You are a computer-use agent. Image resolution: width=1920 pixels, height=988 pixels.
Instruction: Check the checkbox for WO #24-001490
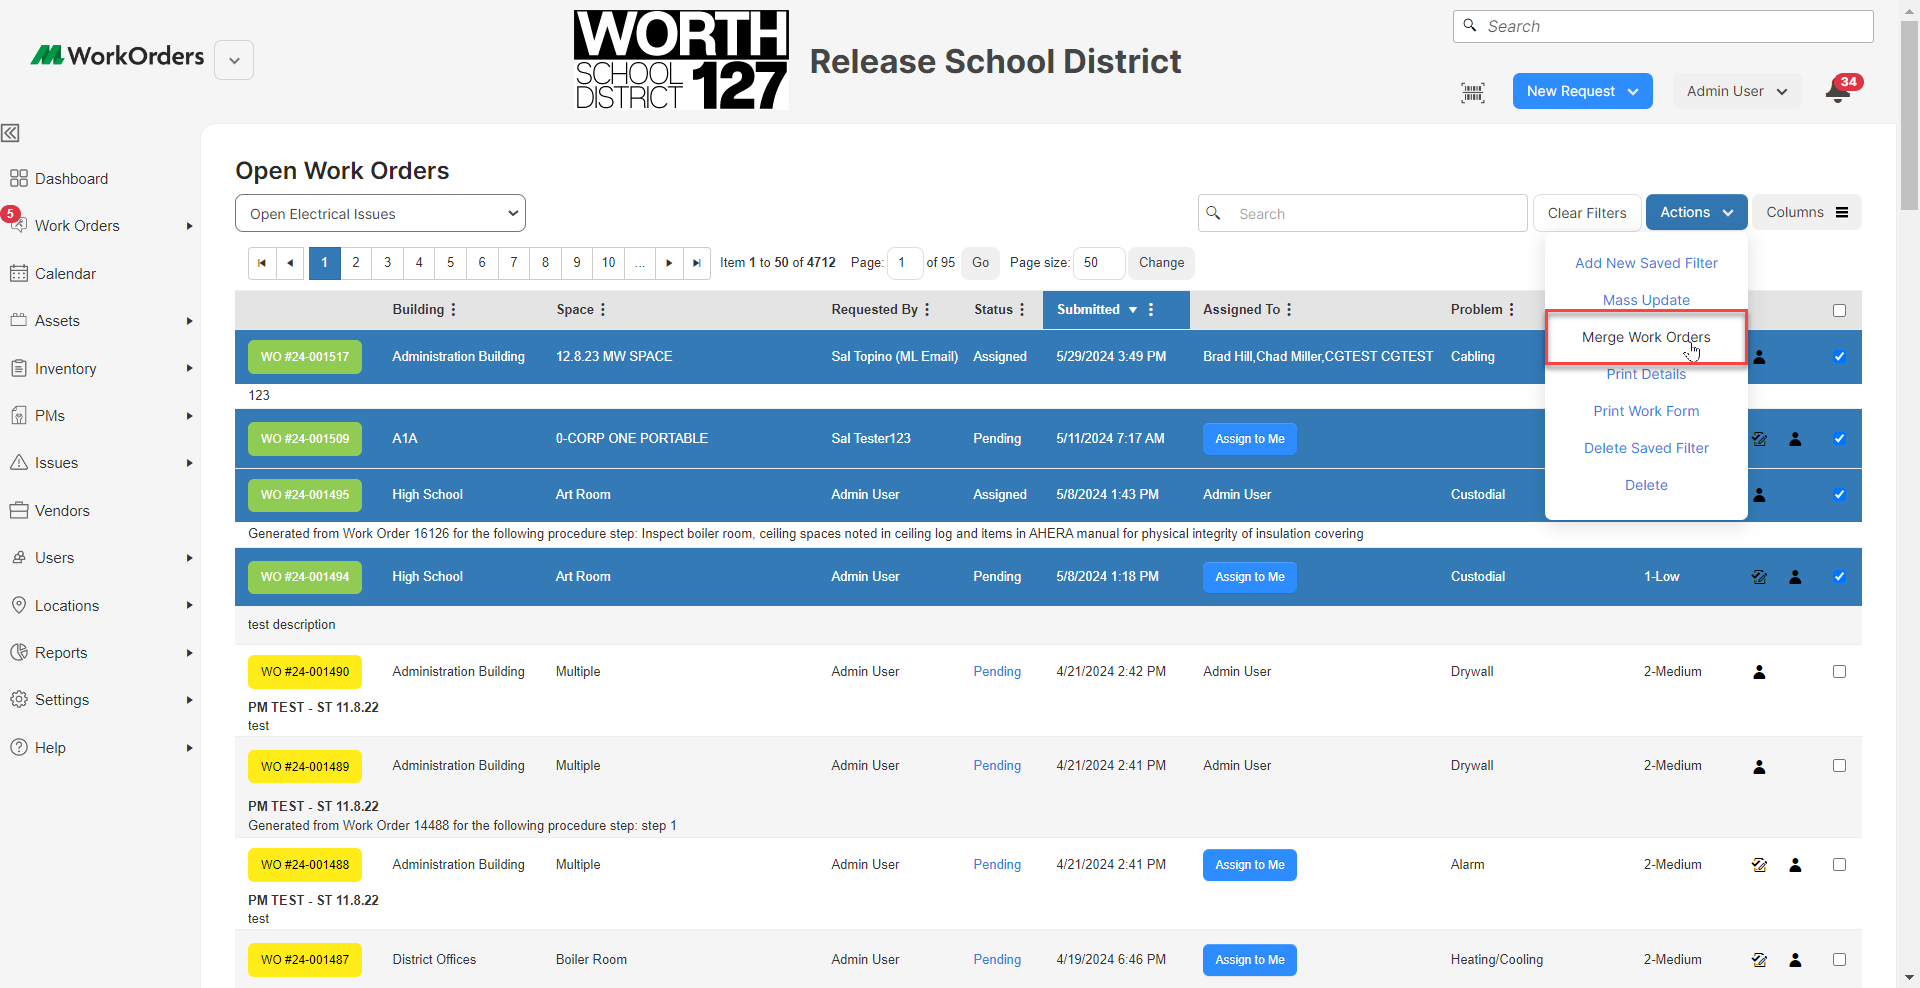1839,672
